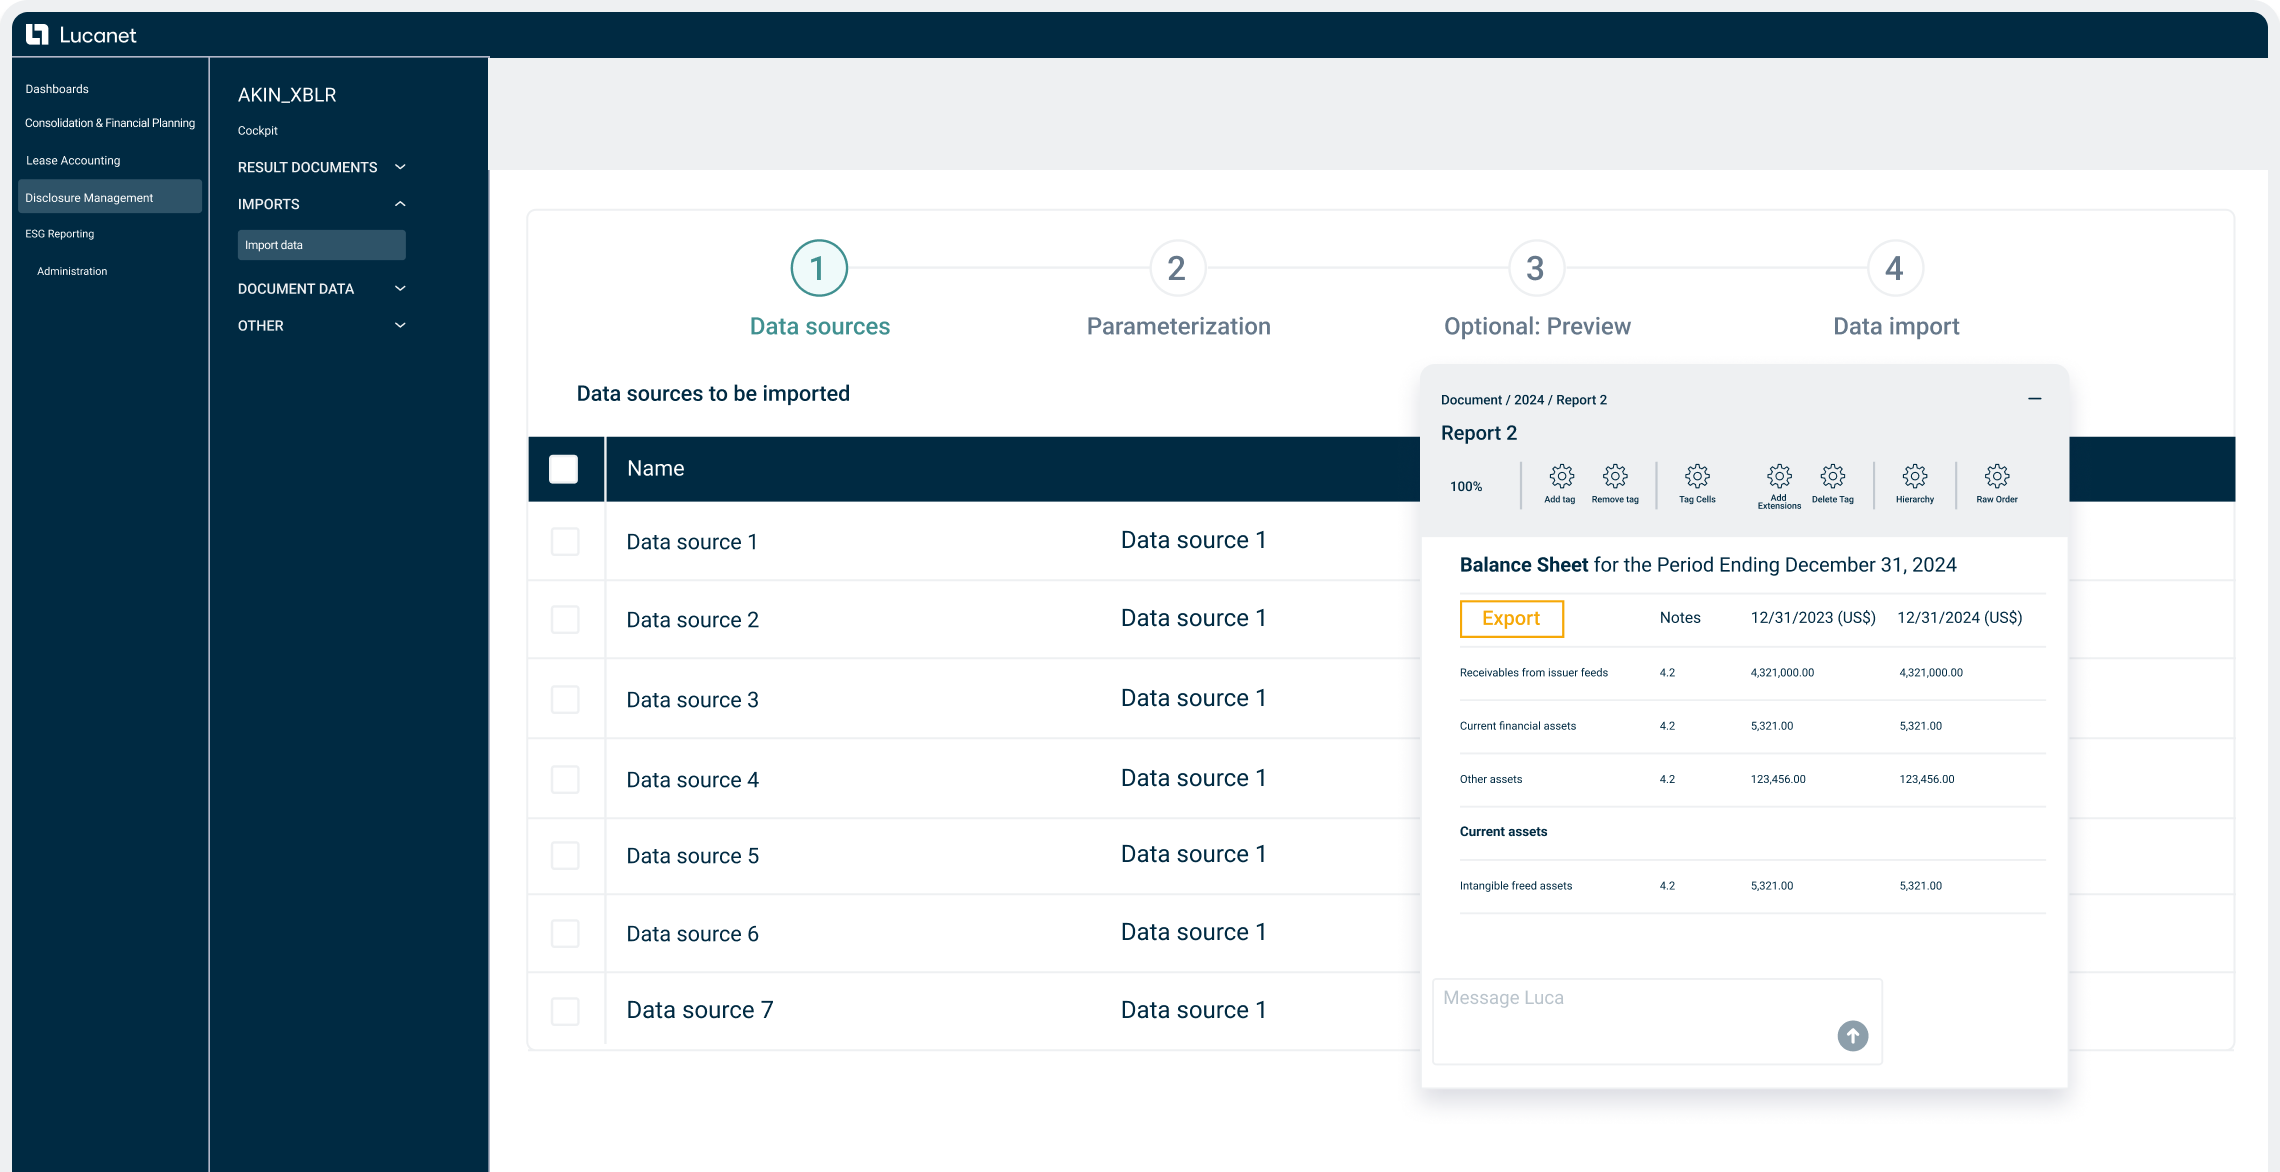Select the Tag Cells tool icon
Screen dimensions: 2280x1172
(1697, 475)
